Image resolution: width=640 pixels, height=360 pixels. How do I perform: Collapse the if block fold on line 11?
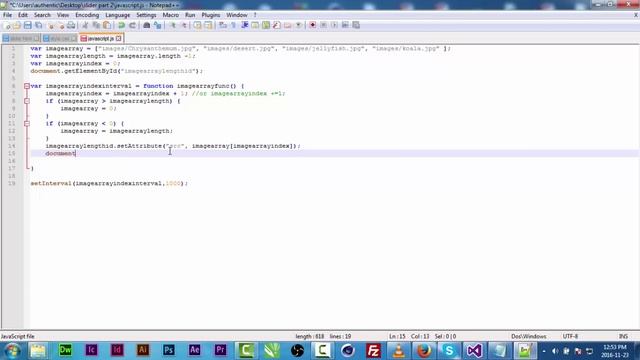pyautogui.click(x=27, y=123)
